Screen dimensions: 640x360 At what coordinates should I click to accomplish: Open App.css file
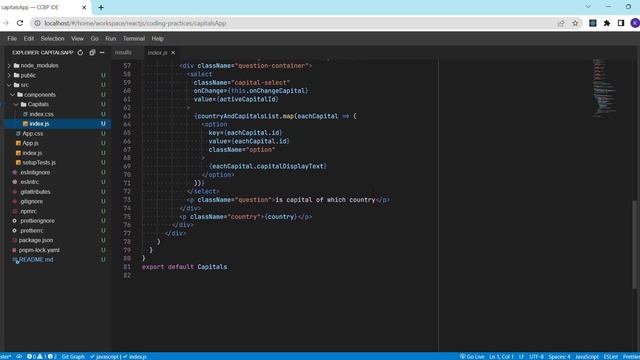33,133
